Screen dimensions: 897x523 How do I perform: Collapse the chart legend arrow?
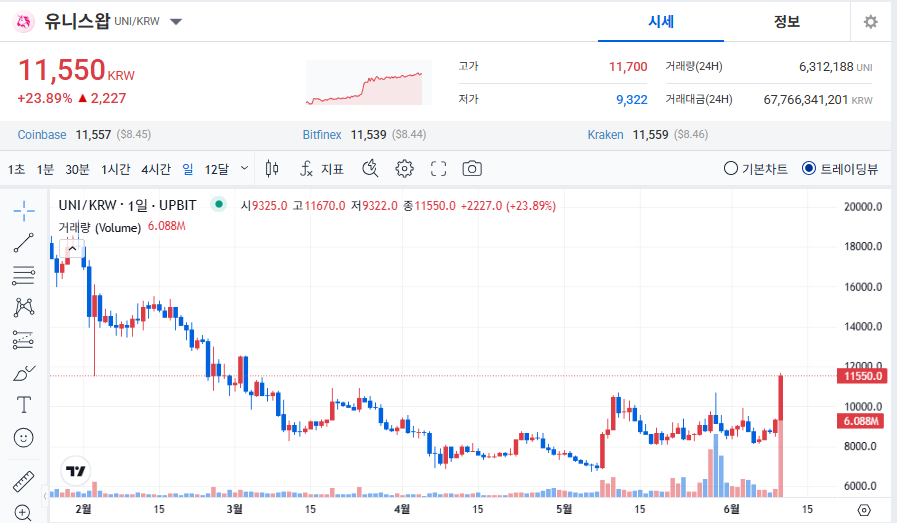pos(73,249)
